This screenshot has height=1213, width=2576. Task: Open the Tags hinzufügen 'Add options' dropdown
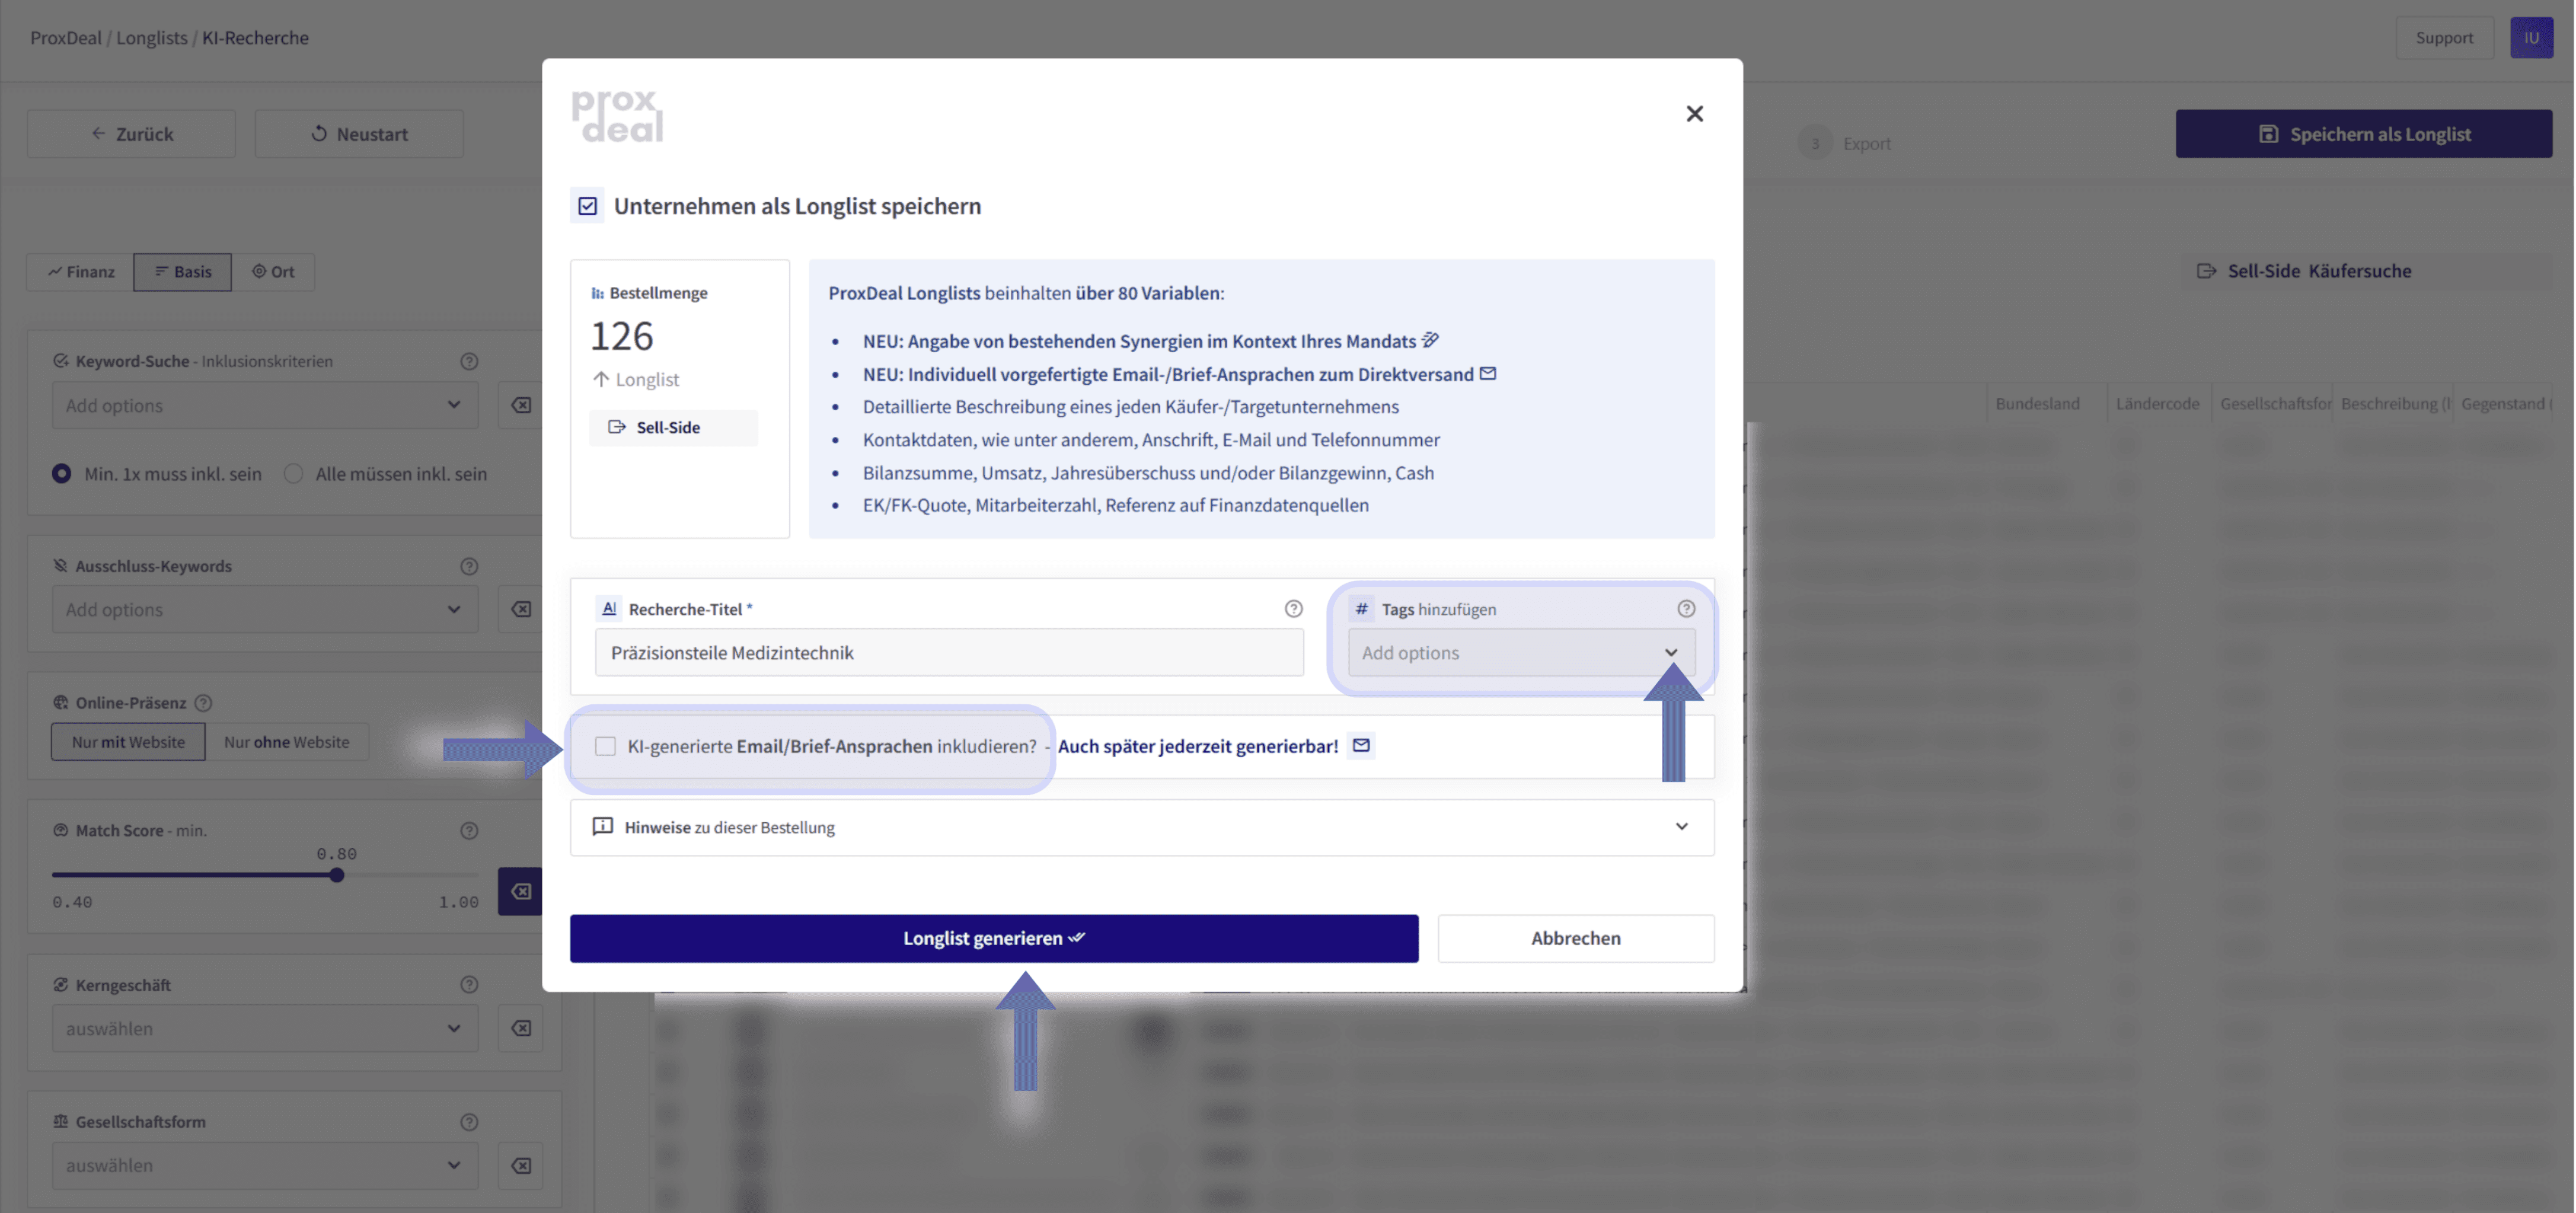coord(1520,652)
